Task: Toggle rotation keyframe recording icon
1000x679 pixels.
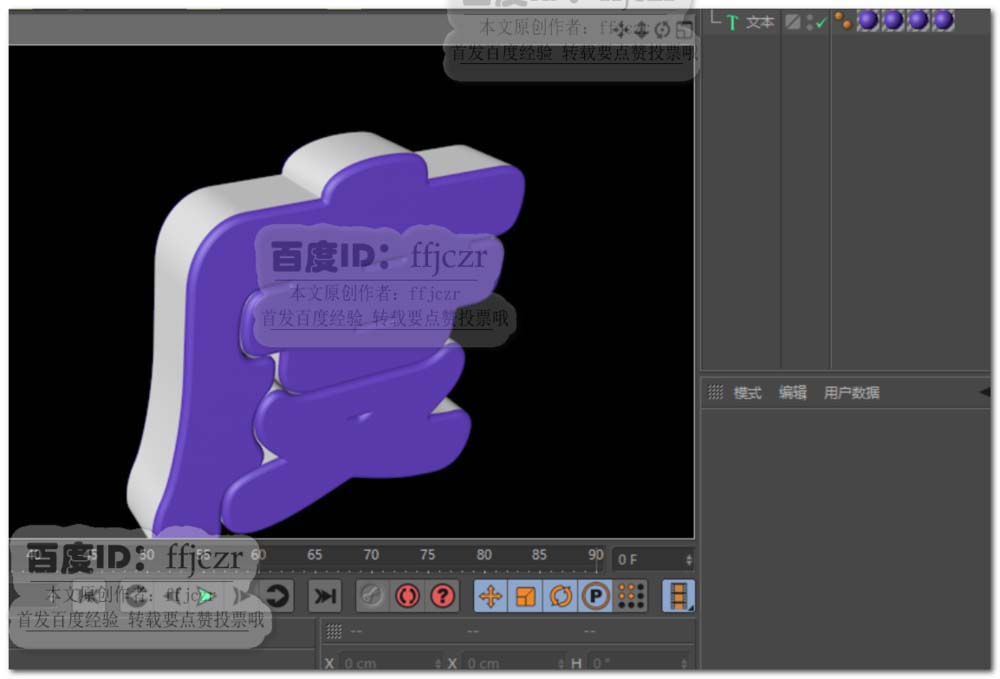Action: pyautogui.click(x=561, y=597)
